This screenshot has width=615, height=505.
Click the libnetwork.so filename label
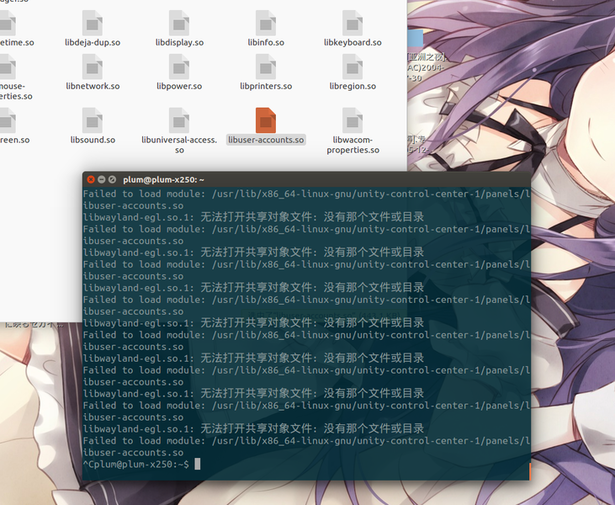[93, 86]
